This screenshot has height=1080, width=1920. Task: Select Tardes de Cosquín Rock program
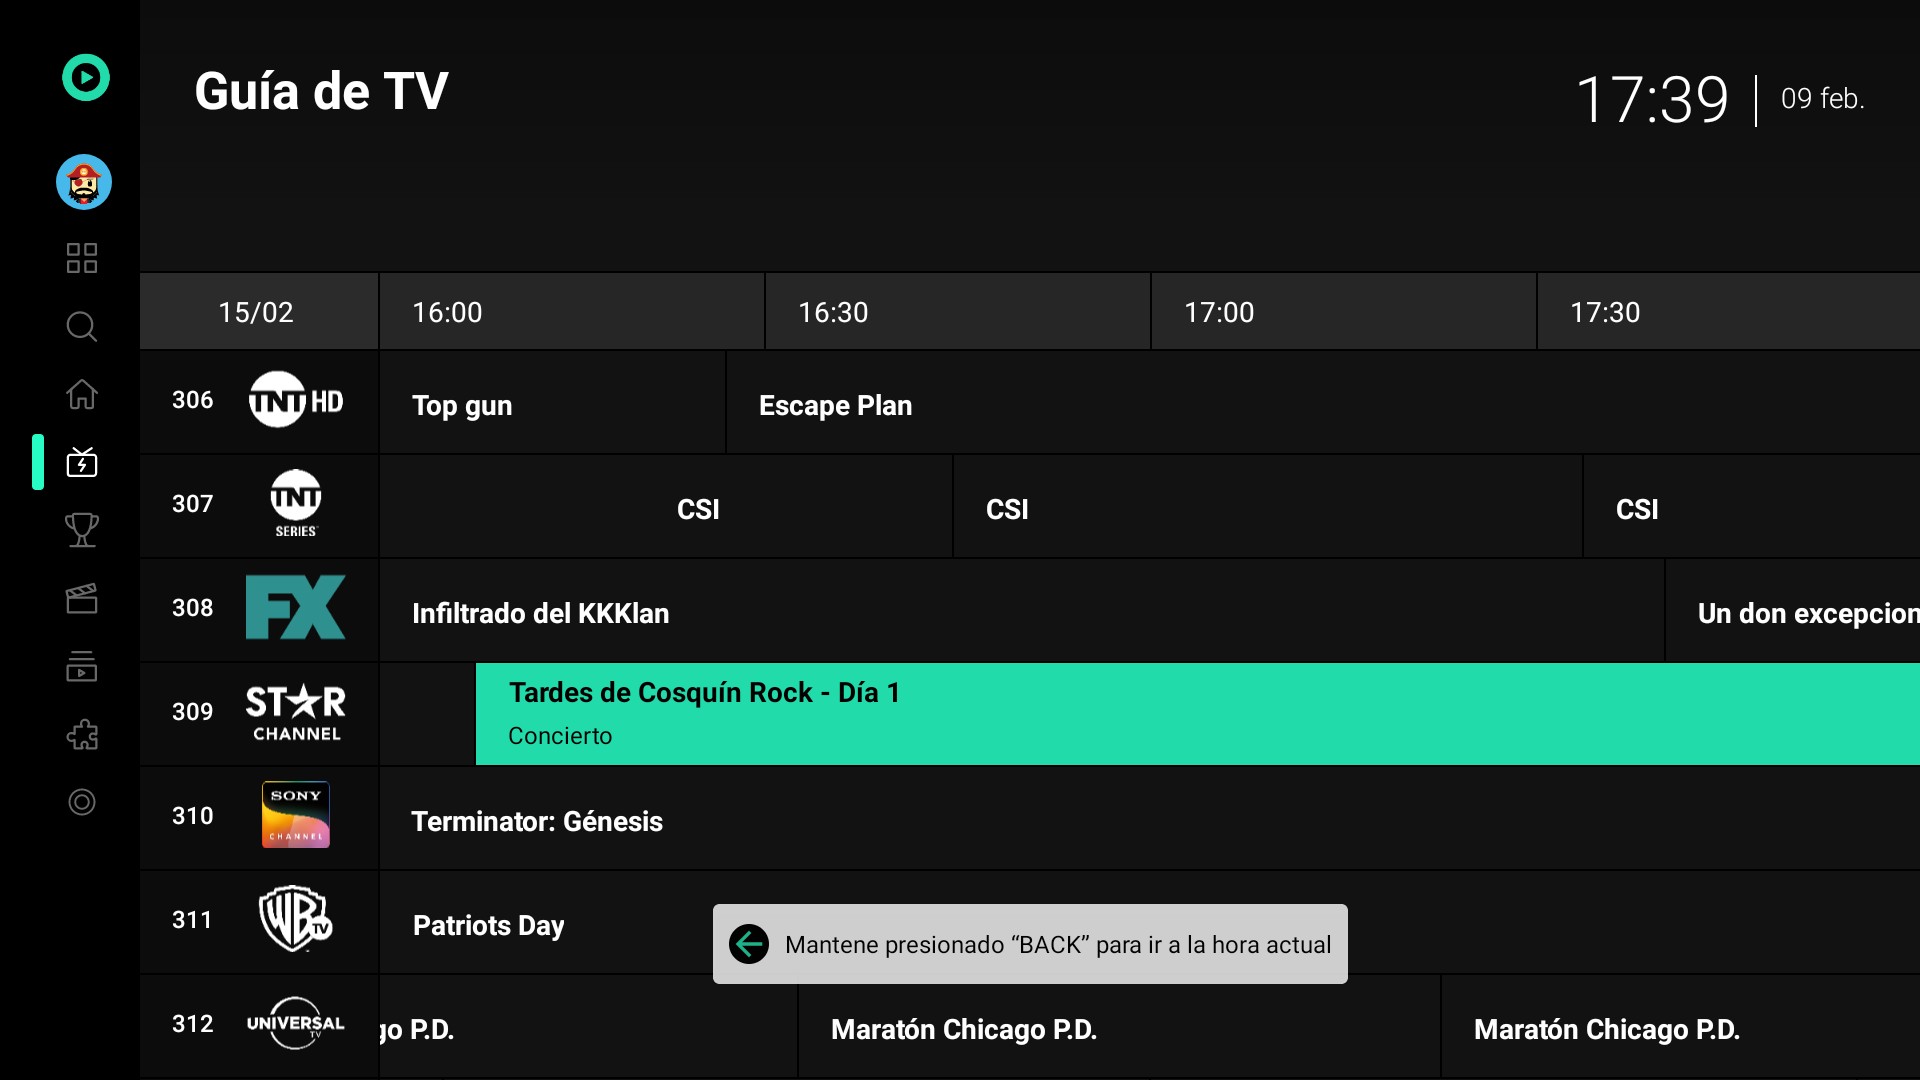click(1196, 714)
